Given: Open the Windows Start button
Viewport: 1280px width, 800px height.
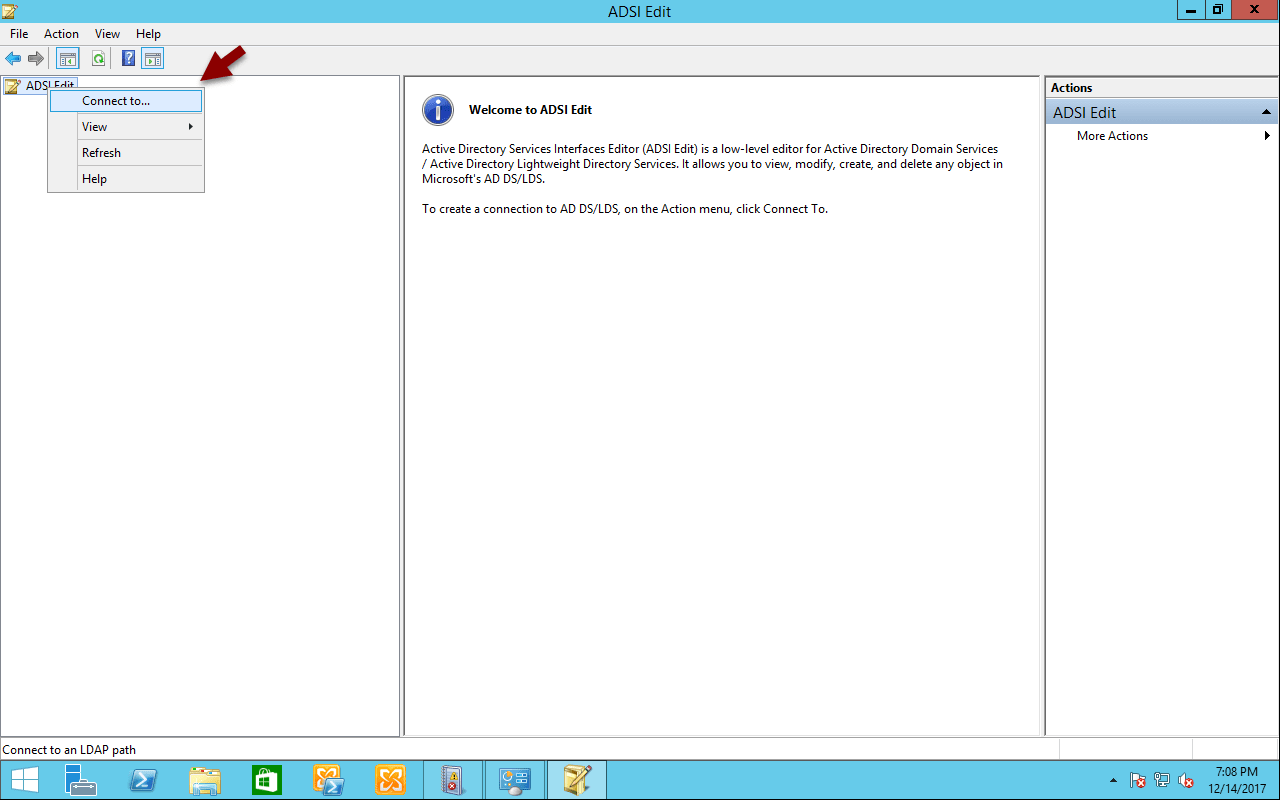Looking at the screenshot, I should click(x=24, y=780).
